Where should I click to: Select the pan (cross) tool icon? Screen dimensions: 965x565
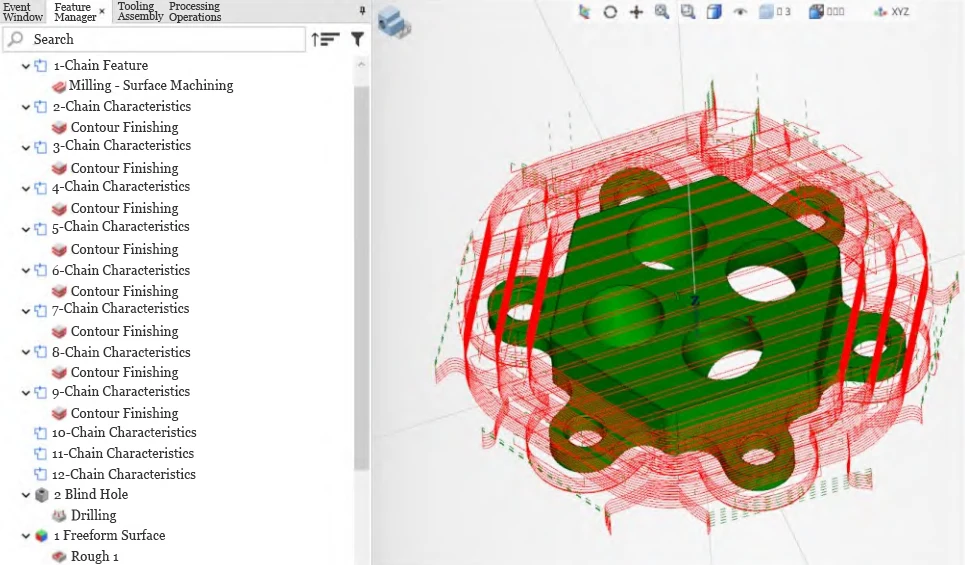[636, 12]
